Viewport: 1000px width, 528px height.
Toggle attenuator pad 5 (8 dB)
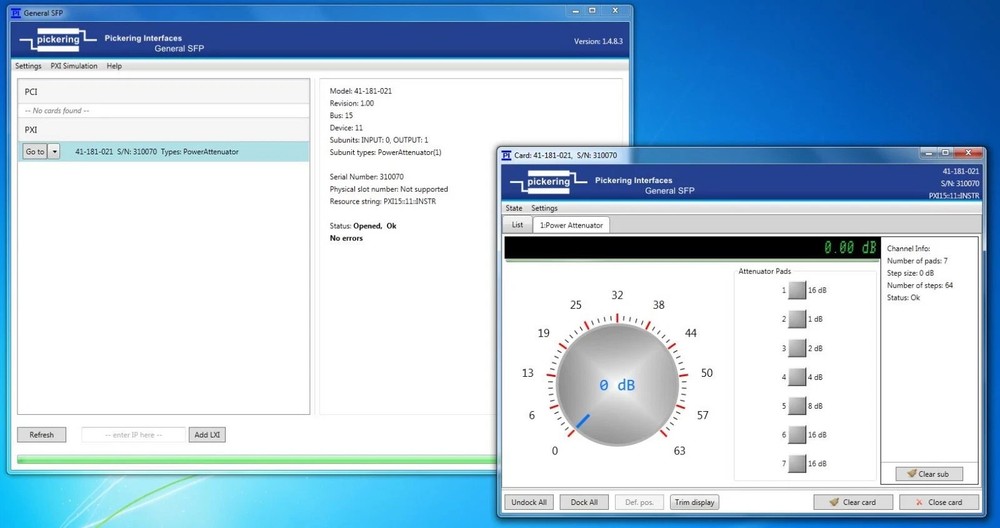pos(797,406)
